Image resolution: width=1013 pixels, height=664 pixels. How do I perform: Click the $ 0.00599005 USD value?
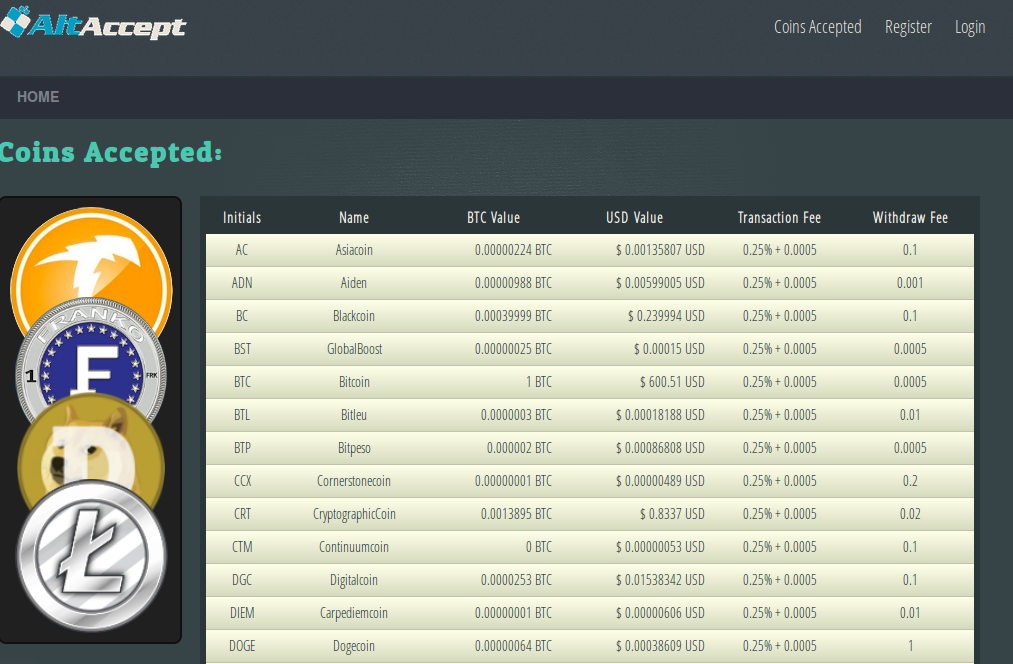pyautogui.click(x=660, y=283)
